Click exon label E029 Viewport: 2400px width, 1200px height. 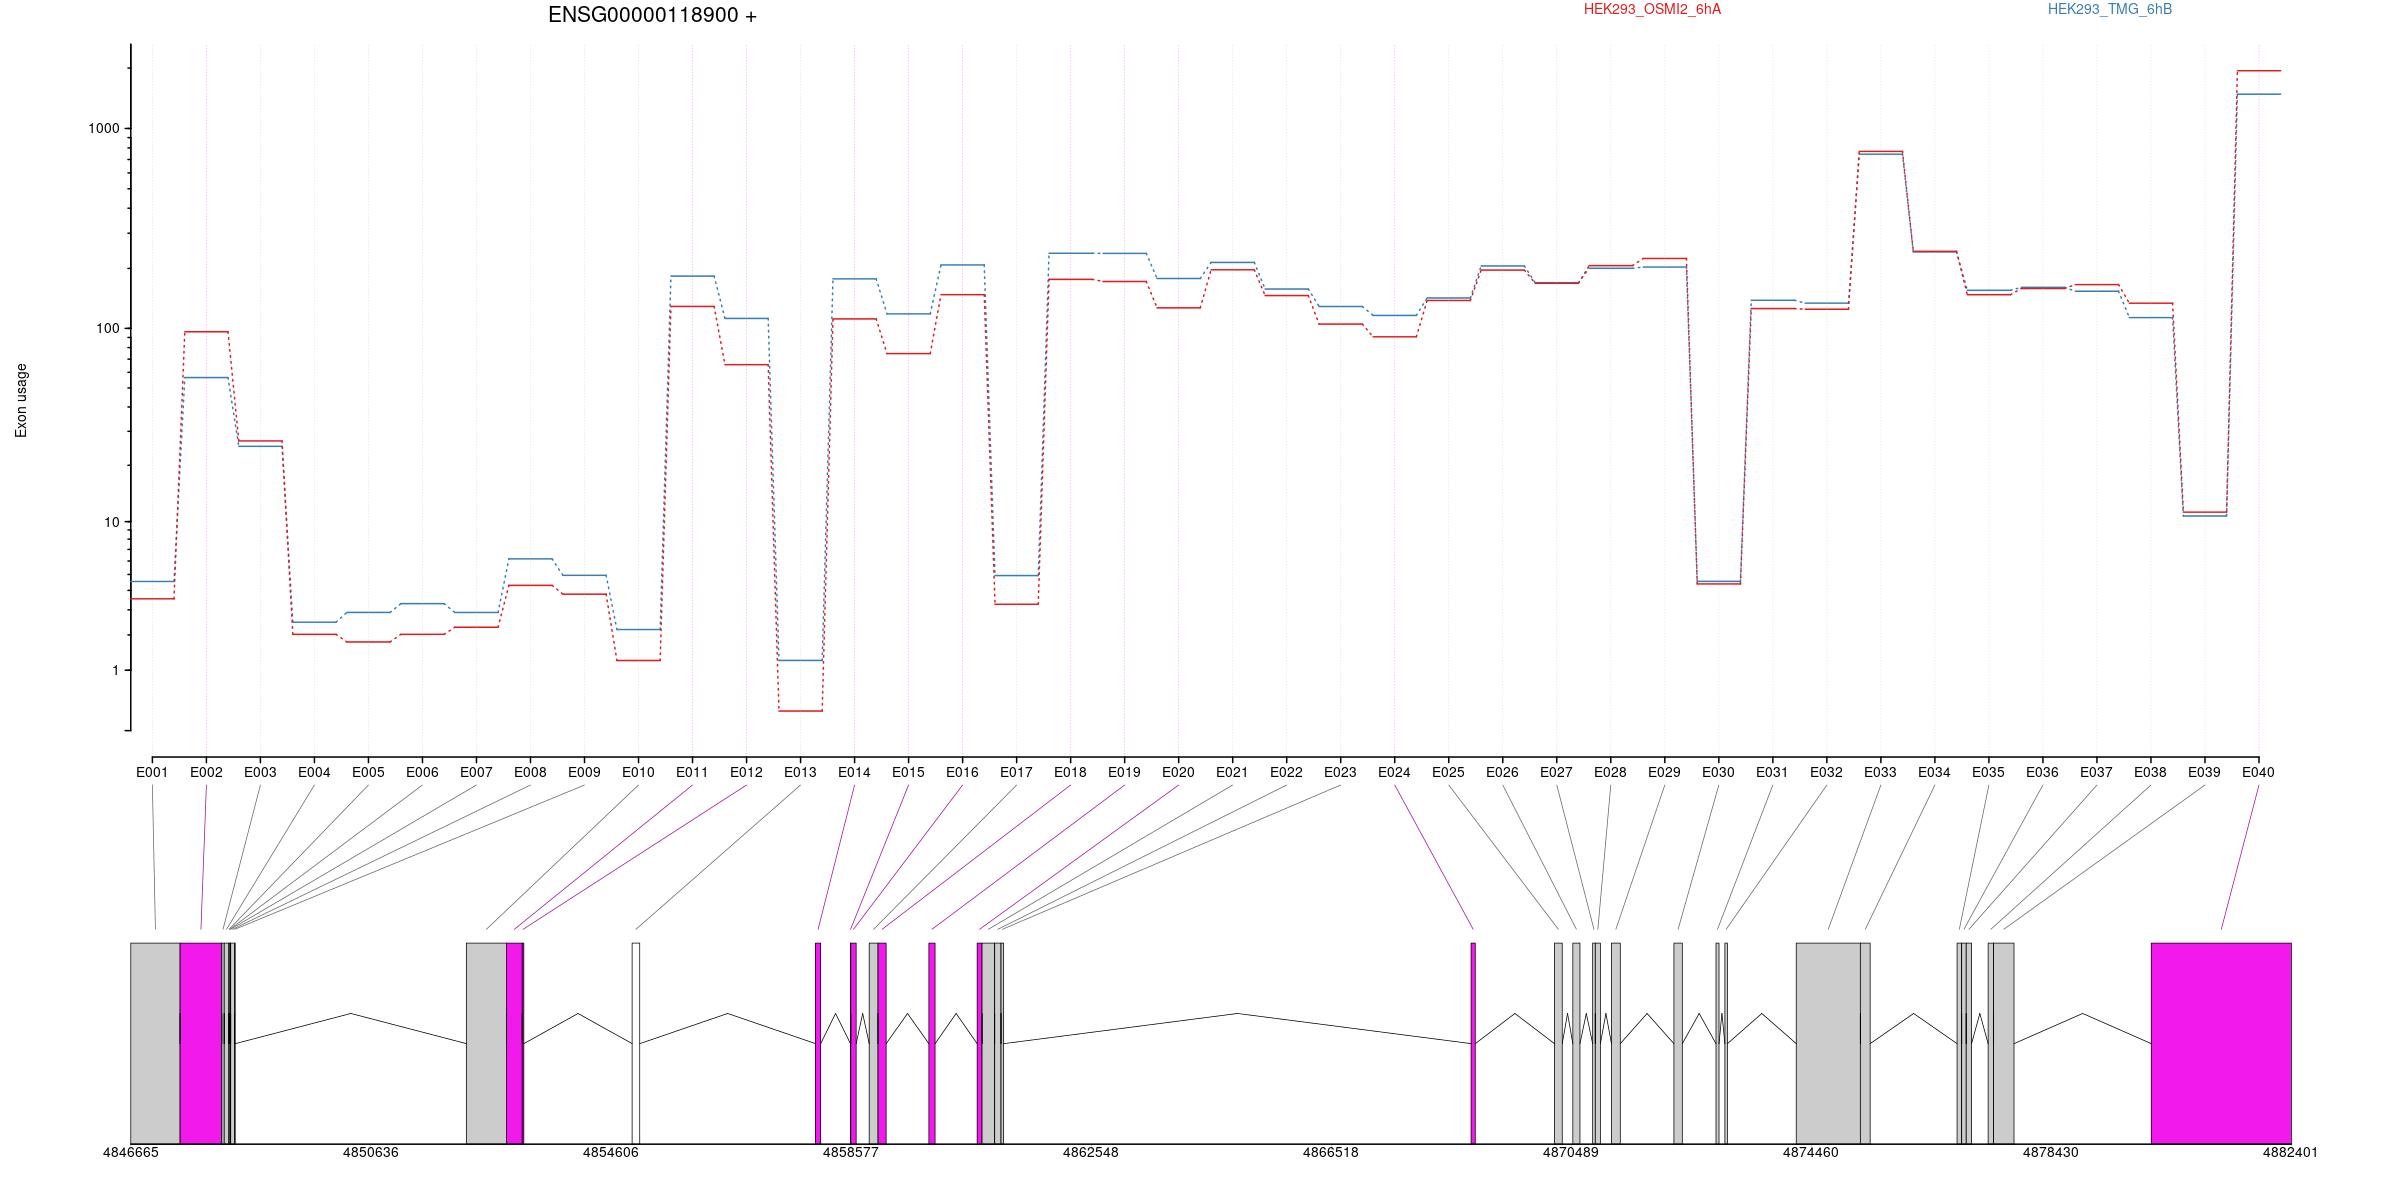(1664, 772)
